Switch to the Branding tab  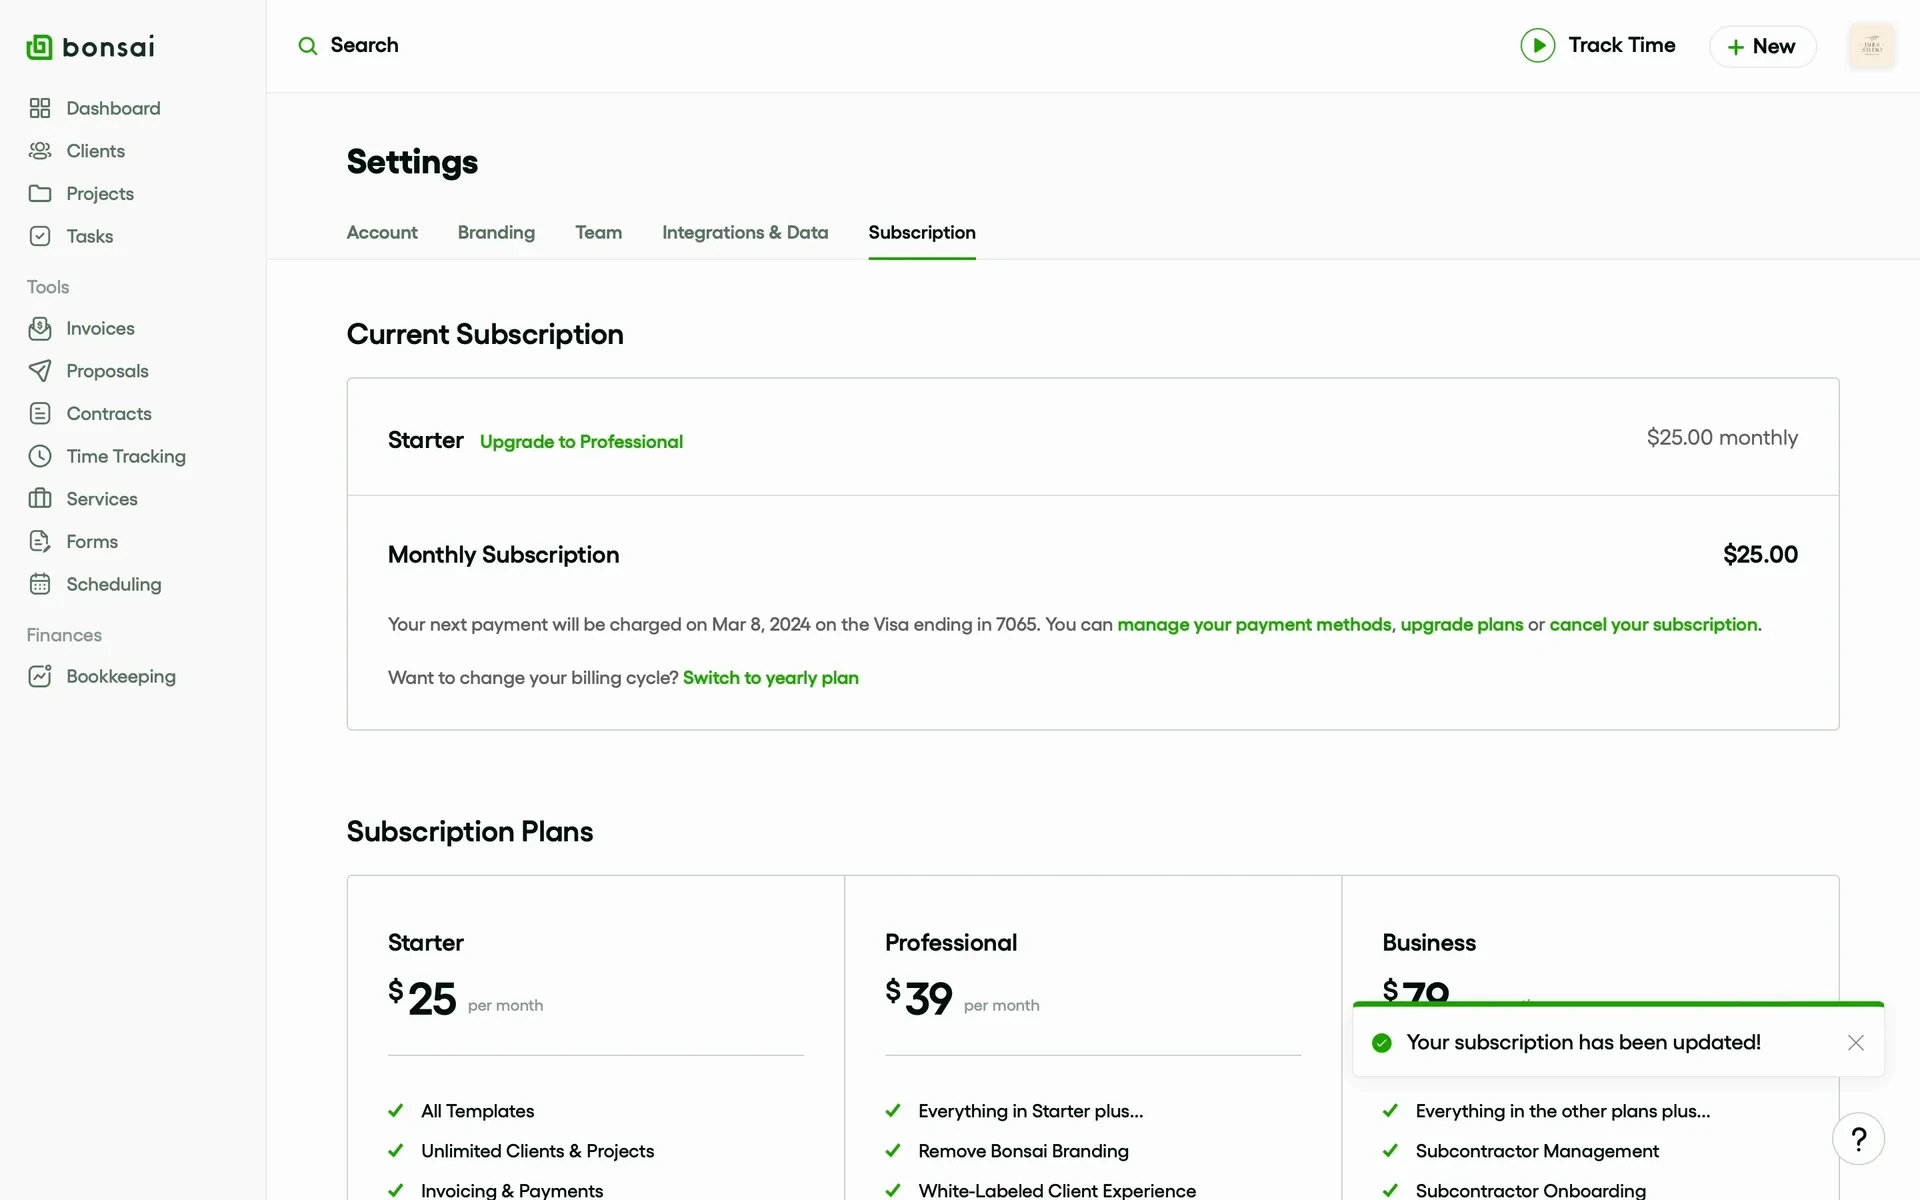point(496,232)
